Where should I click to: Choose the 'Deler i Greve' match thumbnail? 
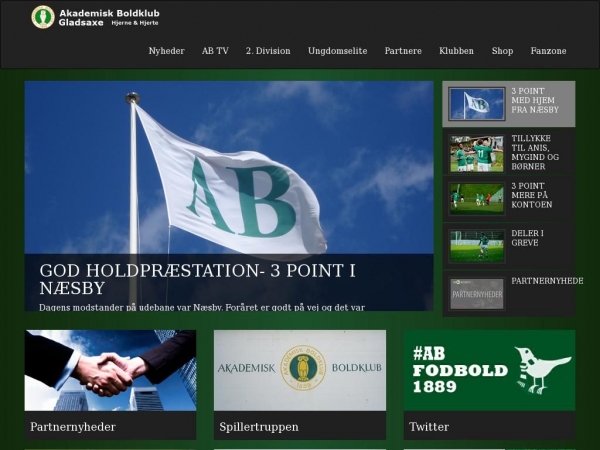click(x=476, y=246)
